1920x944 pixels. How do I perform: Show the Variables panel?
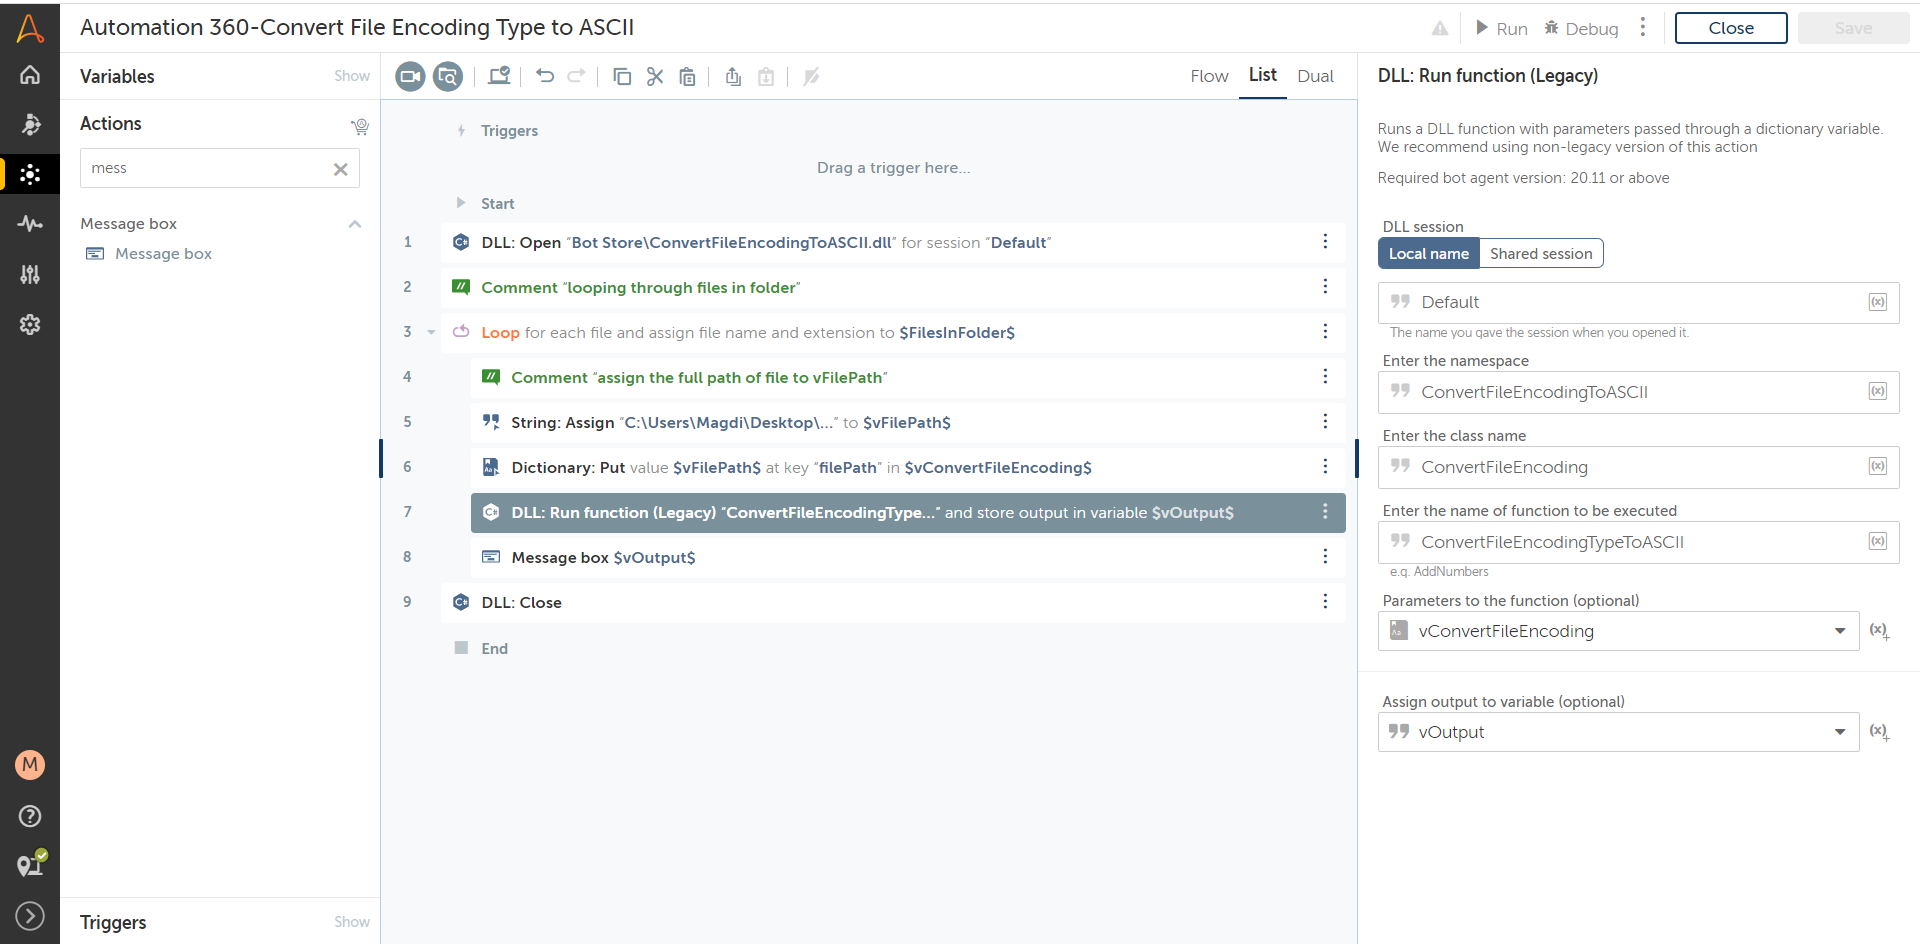pos(351,76)
